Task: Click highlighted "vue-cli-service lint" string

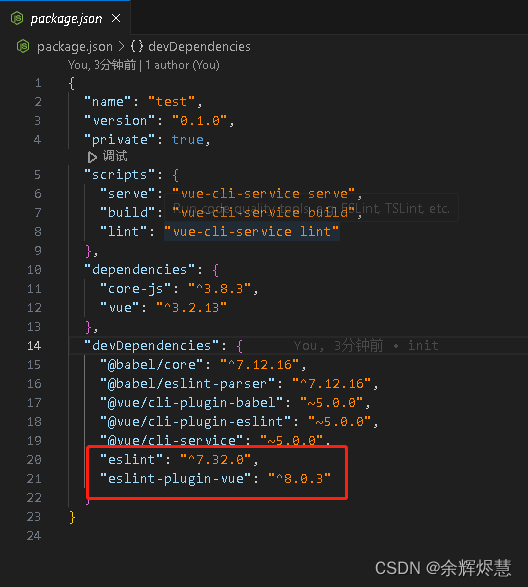Action: [252, 232]
